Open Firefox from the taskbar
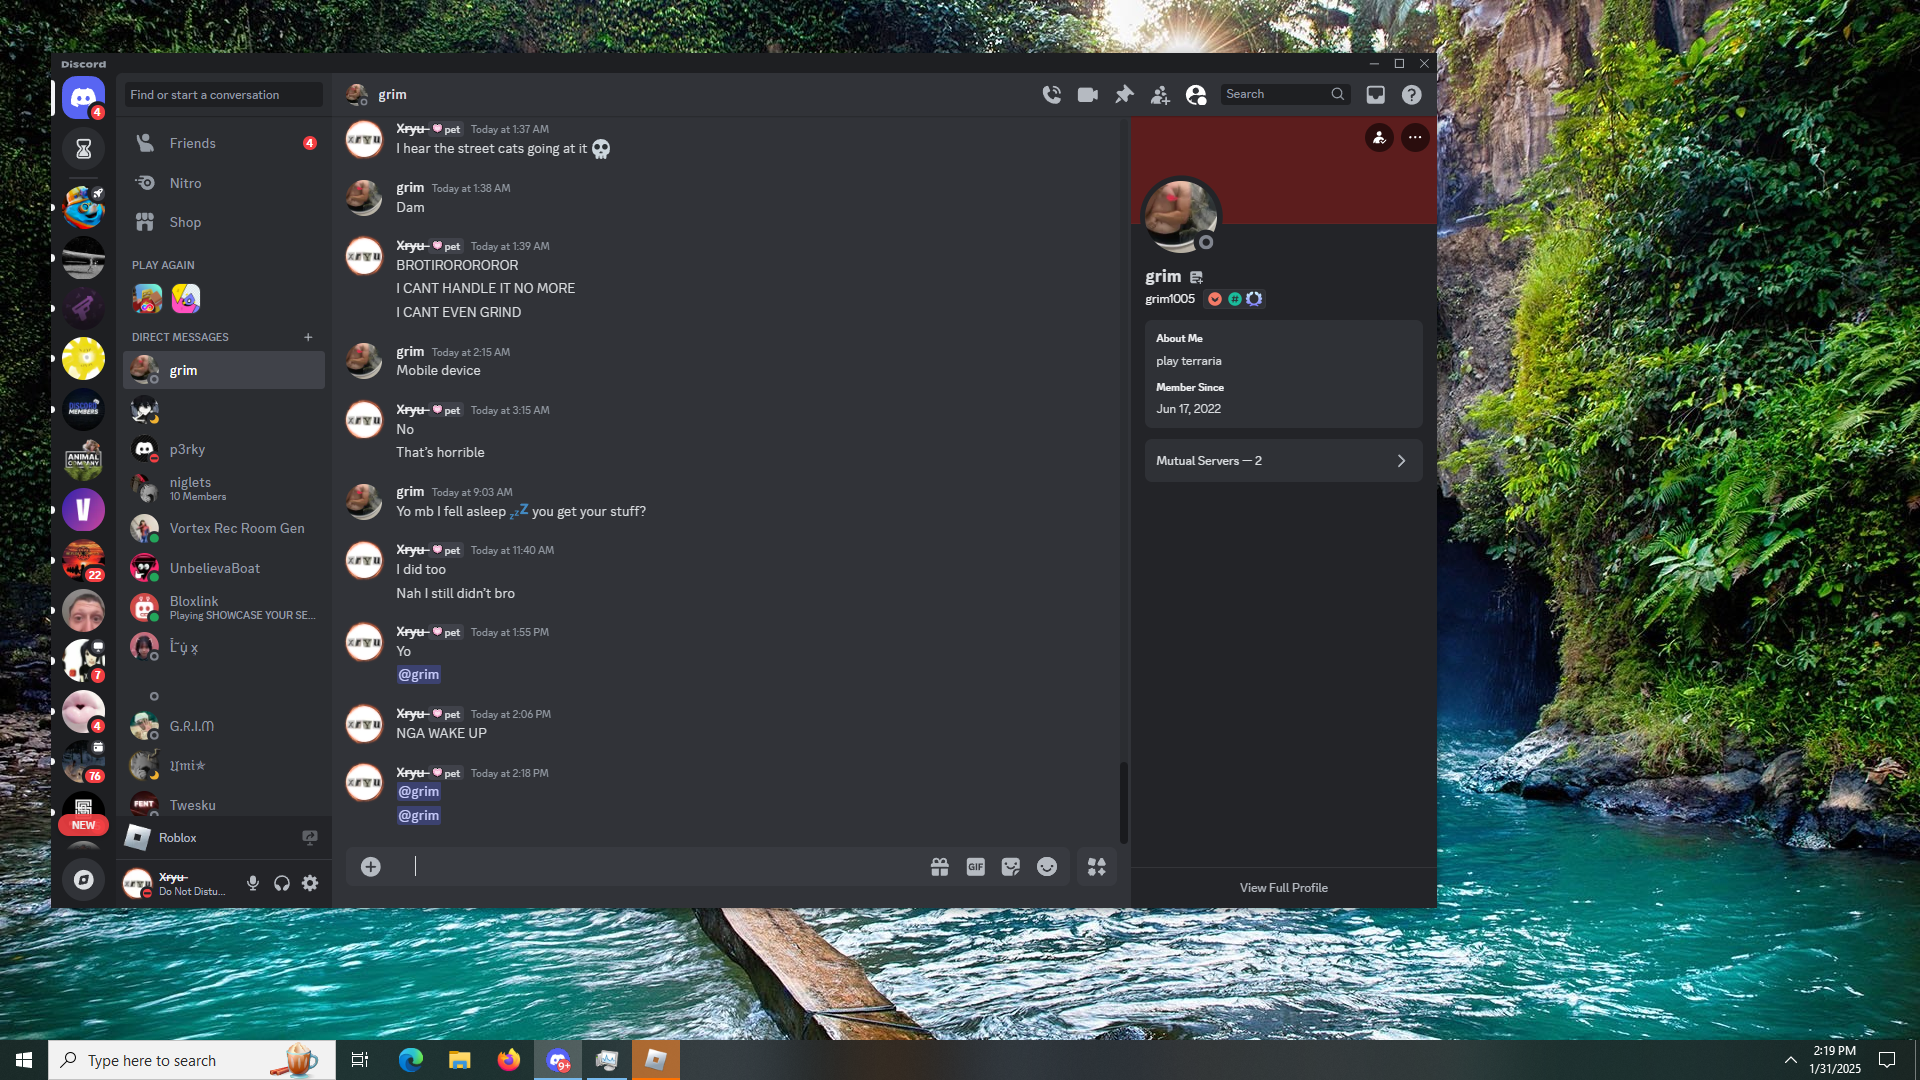The width and height of the screenshot is (1920, 1080). point(509,1060)
